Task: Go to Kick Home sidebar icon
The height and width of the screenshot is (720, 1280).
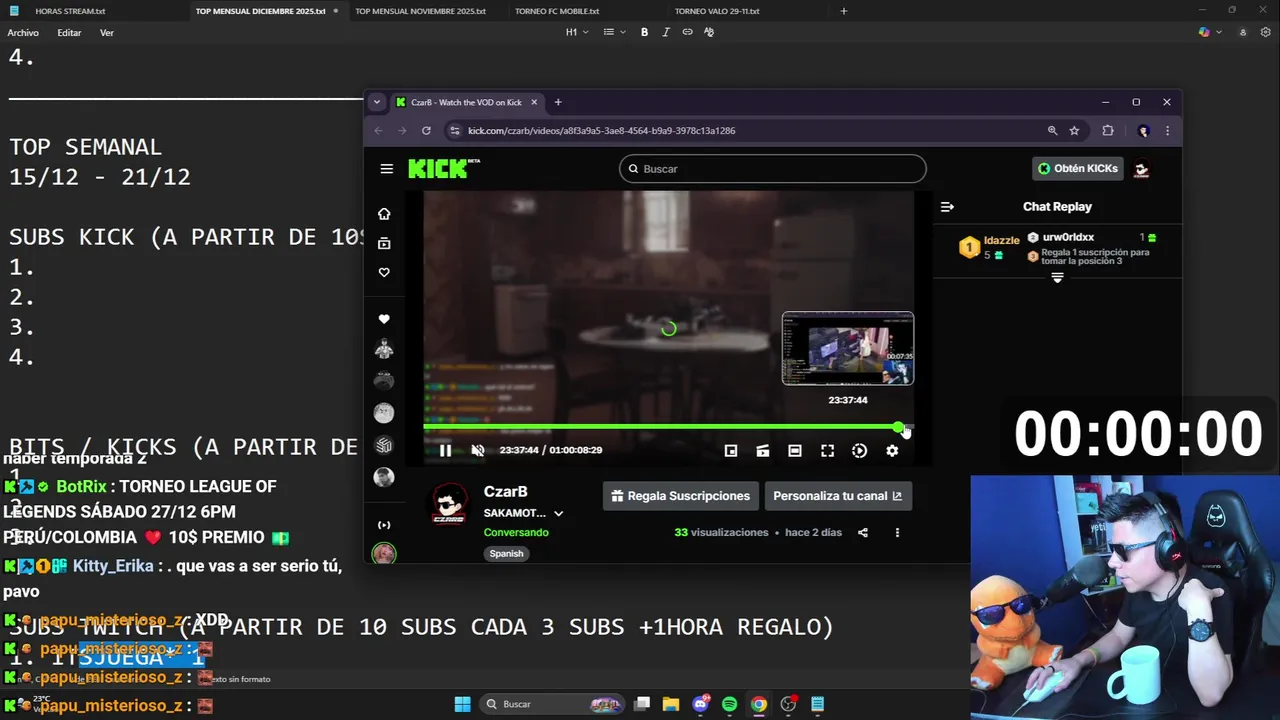Action: [x=384, y=214]
